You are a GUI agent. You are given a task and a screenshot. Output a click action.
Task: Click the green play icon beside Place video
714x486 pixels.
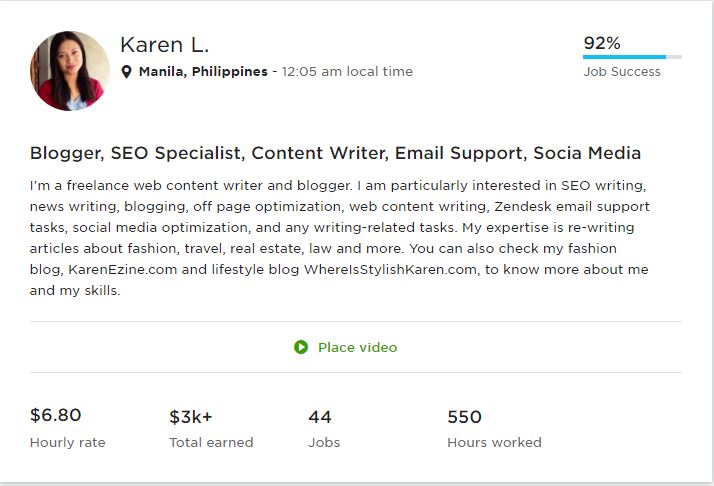(301, 347)
